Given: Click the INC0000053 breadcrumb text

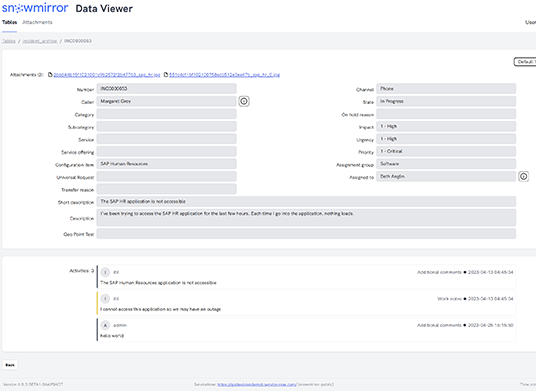Looking at the screenshot, I should (78, 41).
